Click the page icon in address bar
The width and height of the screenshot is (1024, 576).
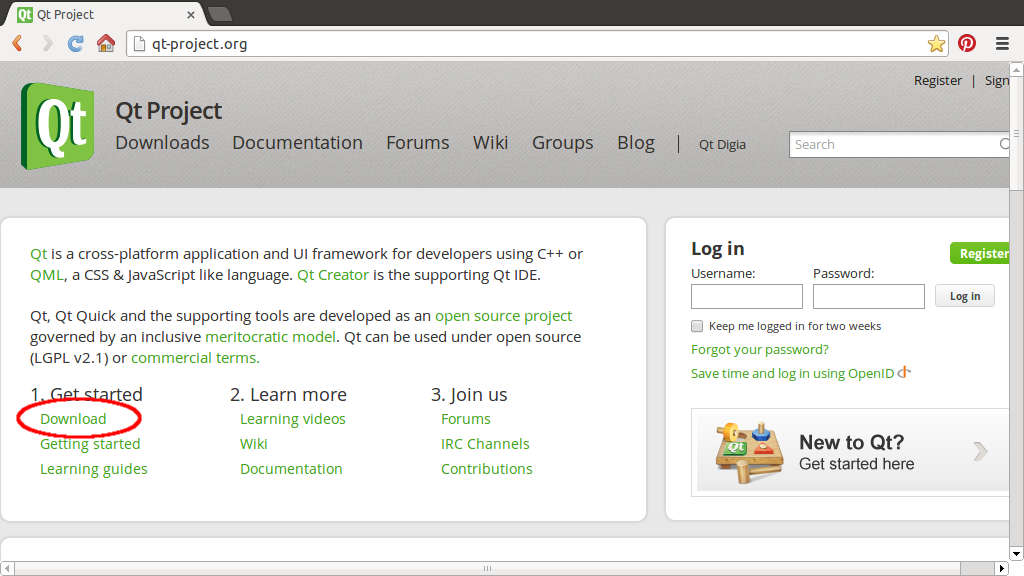[138, 44]
